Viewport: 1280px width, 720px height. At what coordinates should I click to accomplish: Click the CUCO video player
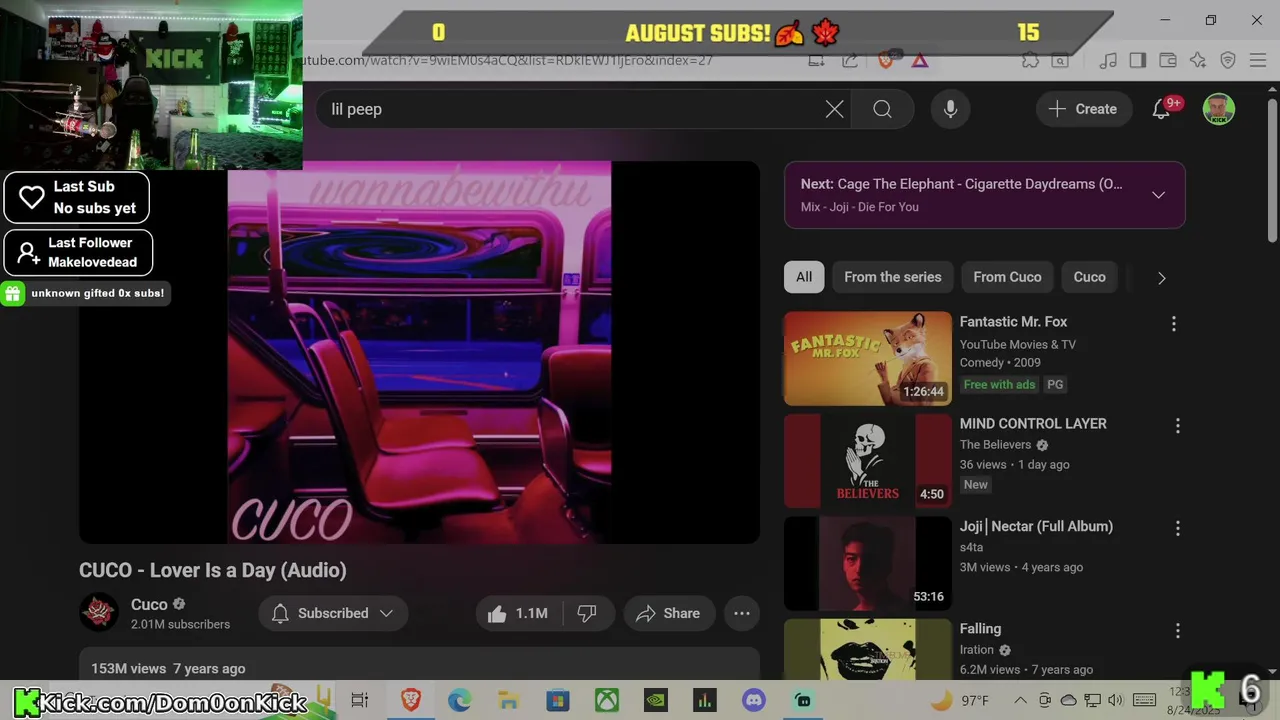[419, 352]
